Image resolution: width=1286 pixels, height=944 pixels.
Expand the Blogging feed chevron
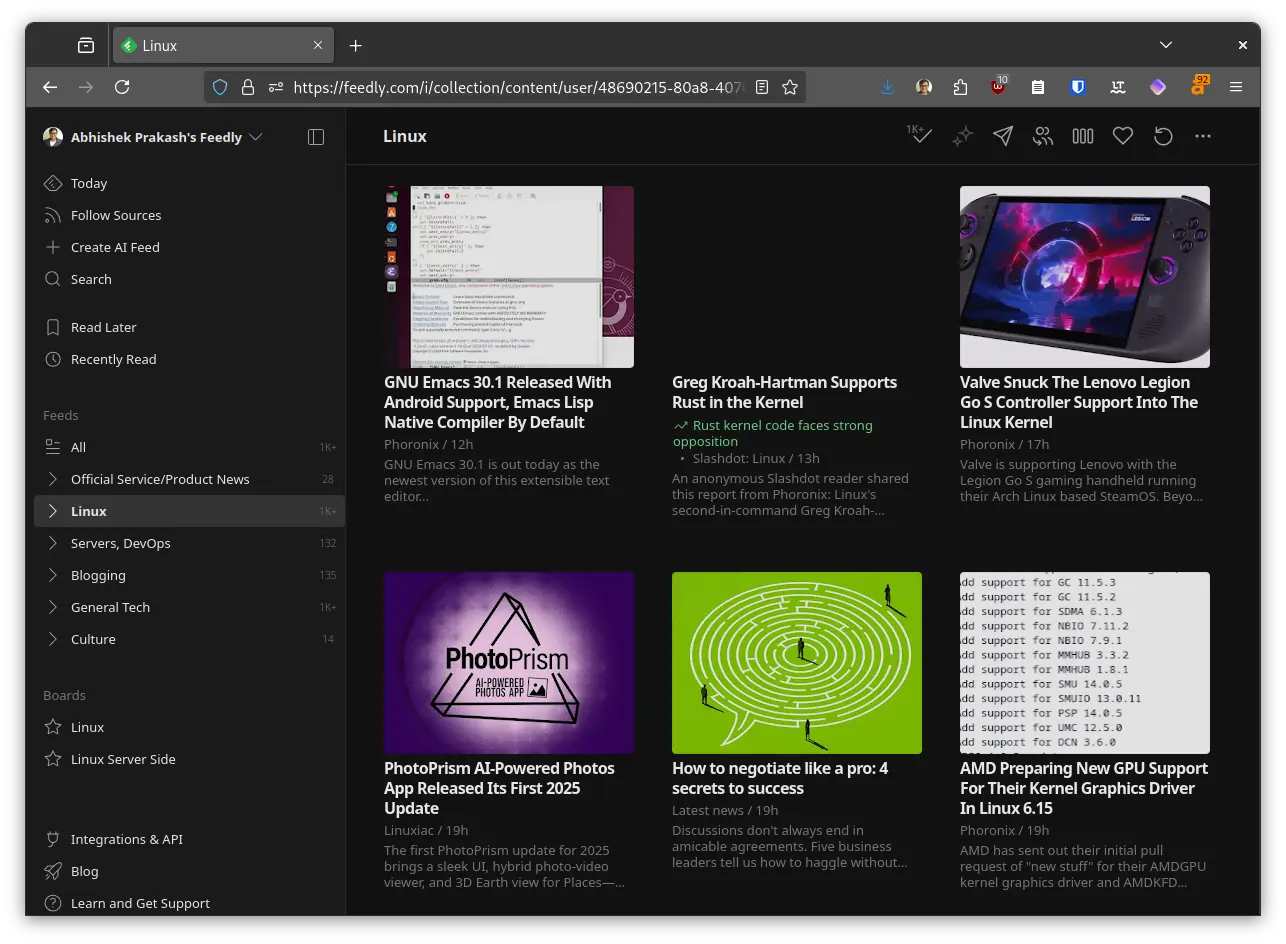click(53, 575)
